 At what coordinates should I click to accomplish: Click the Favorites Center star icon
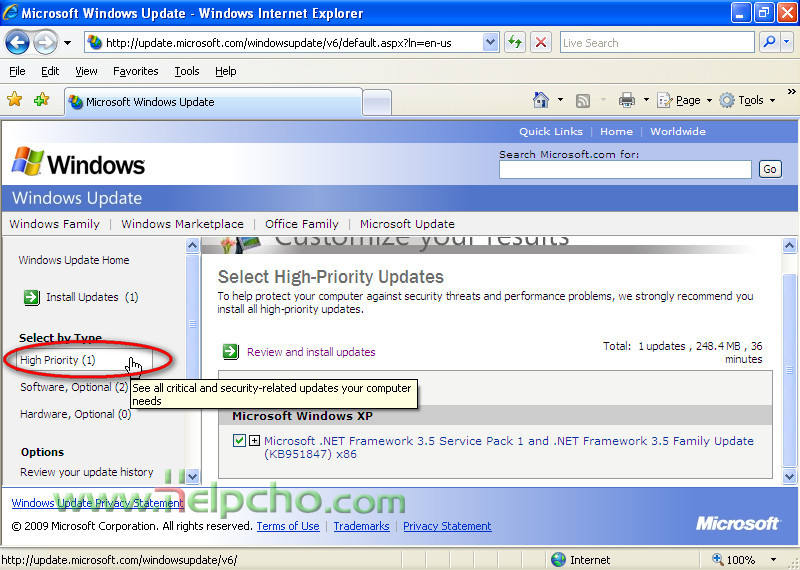point(14,100)
